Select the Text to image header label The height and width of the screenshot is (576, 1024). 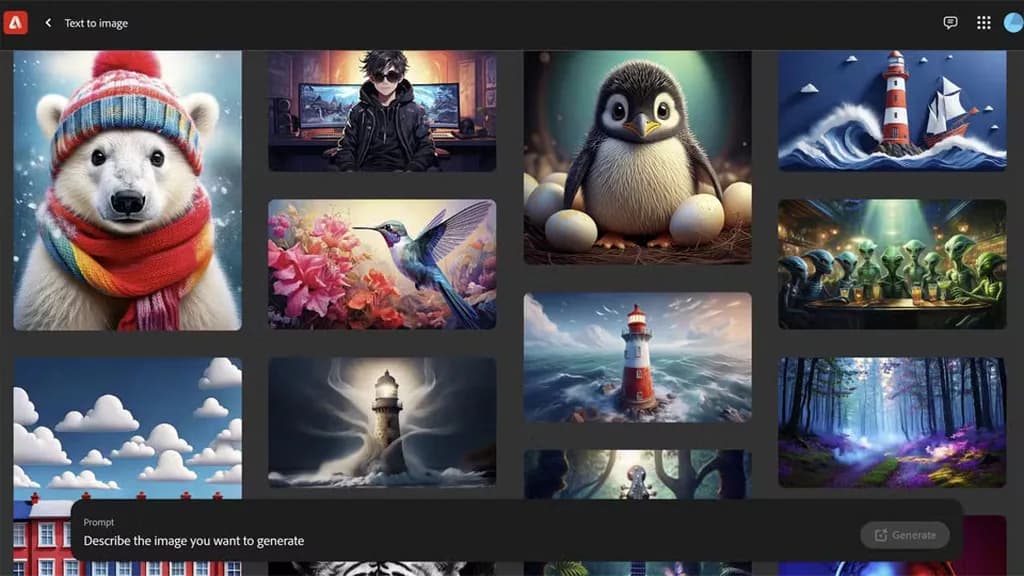95,22
